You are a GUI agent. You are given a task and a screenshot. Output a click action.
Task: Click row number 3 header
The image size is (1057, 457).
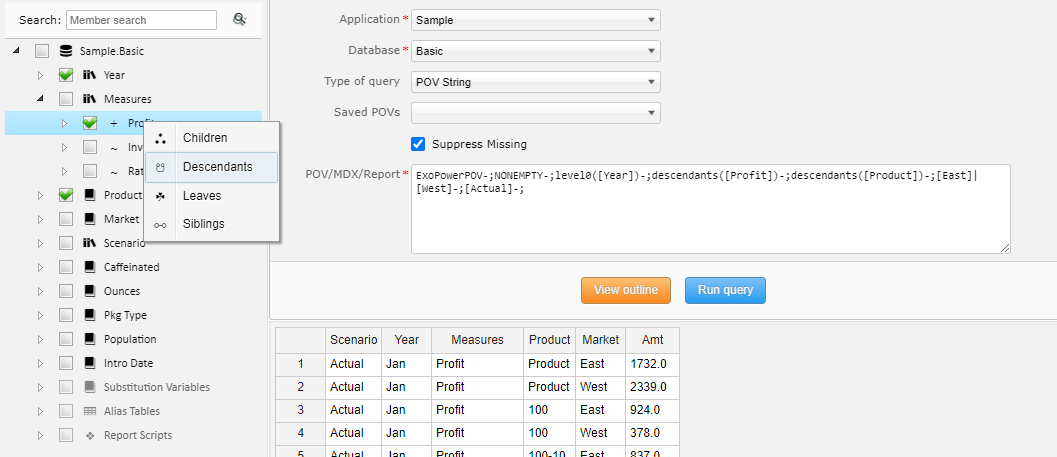coord(301,410)
